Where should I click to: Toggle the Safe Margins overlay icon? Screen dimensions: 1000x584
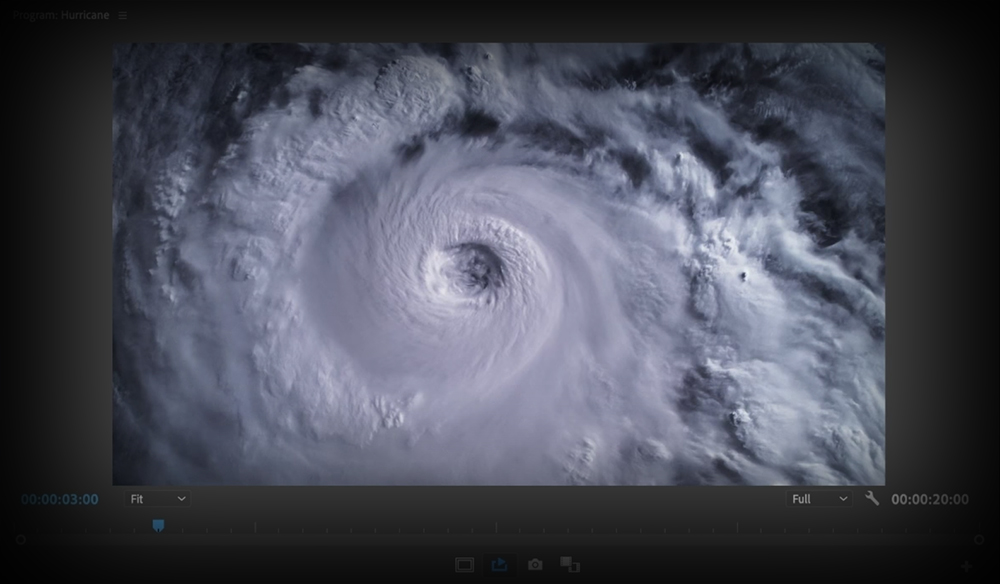pos(464,564)
